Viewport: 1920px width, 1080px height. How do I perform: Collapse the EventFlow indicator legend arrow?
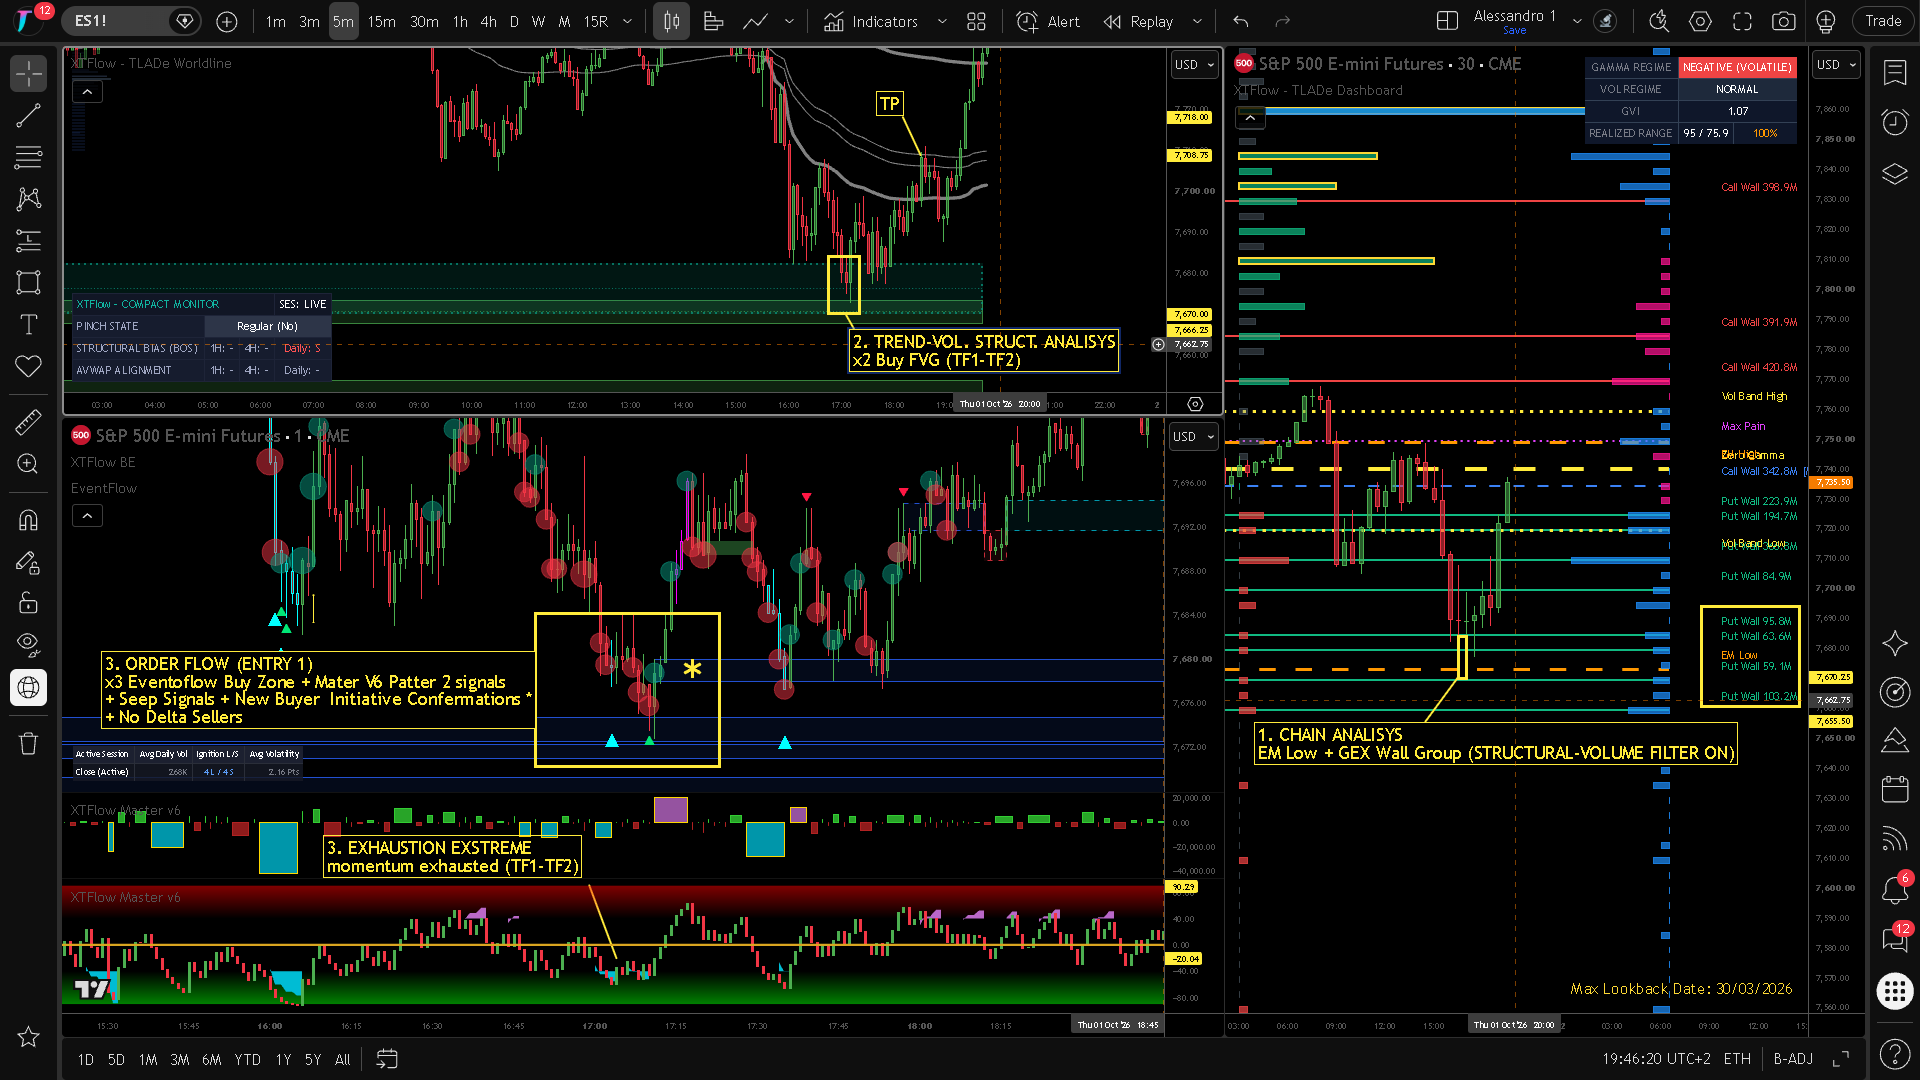pos(87,516)
